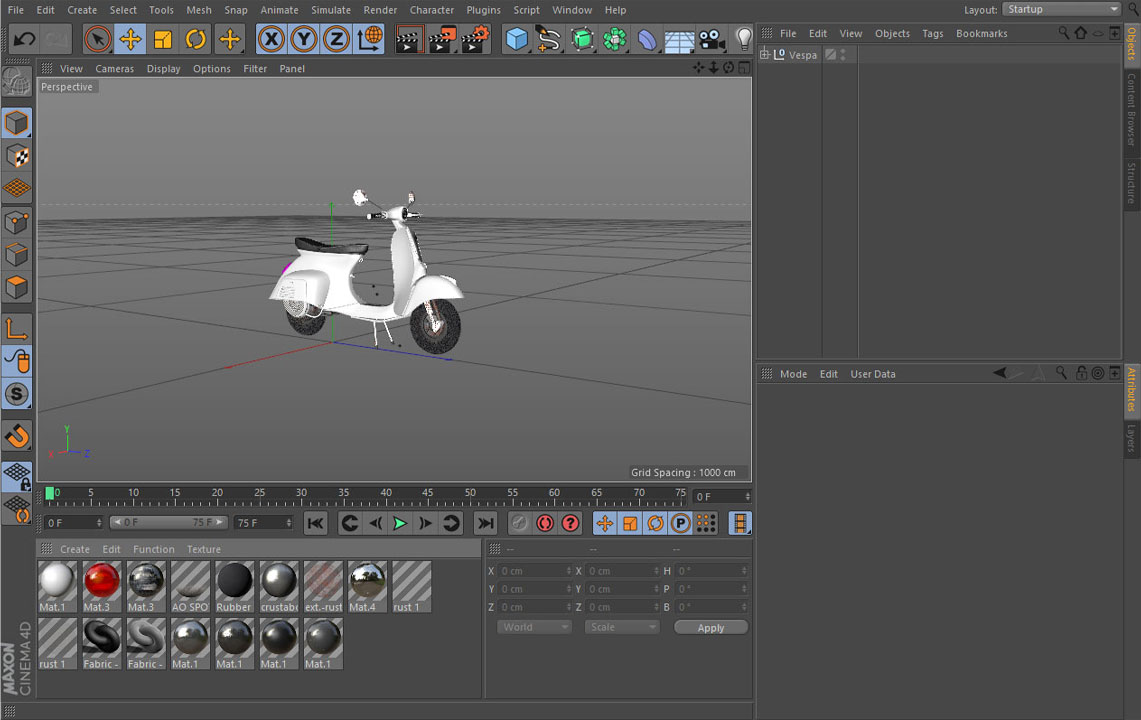Enable position keyframe recording
The width and height of the screenshot is (1141, 720).
[605, 522]
